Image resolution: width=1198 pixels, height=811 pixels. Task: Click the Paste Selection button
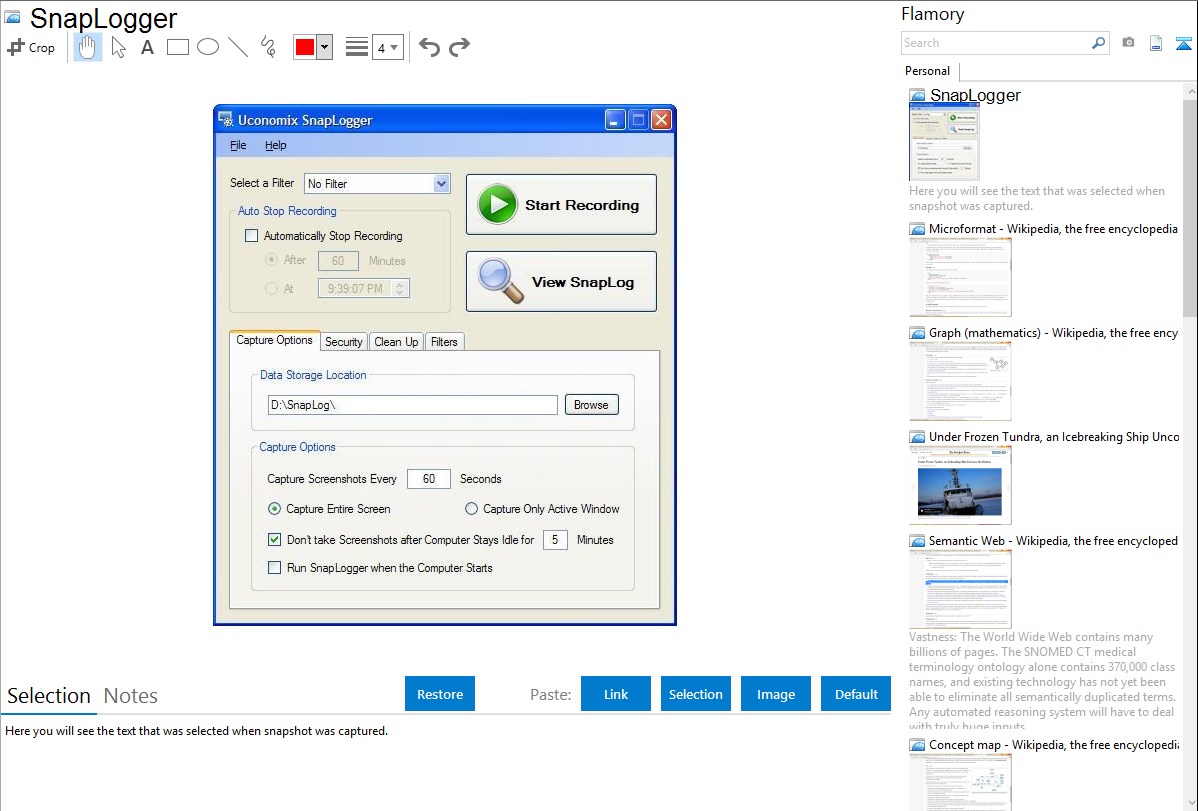click(x=696, y=694)
